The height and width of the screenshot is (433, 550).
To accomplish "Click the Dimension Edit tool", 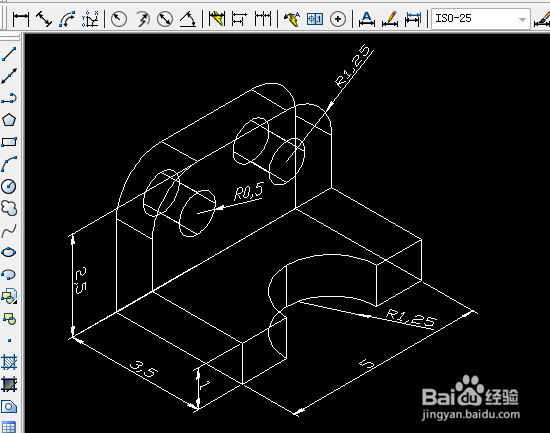I will (x=367, y=19).
